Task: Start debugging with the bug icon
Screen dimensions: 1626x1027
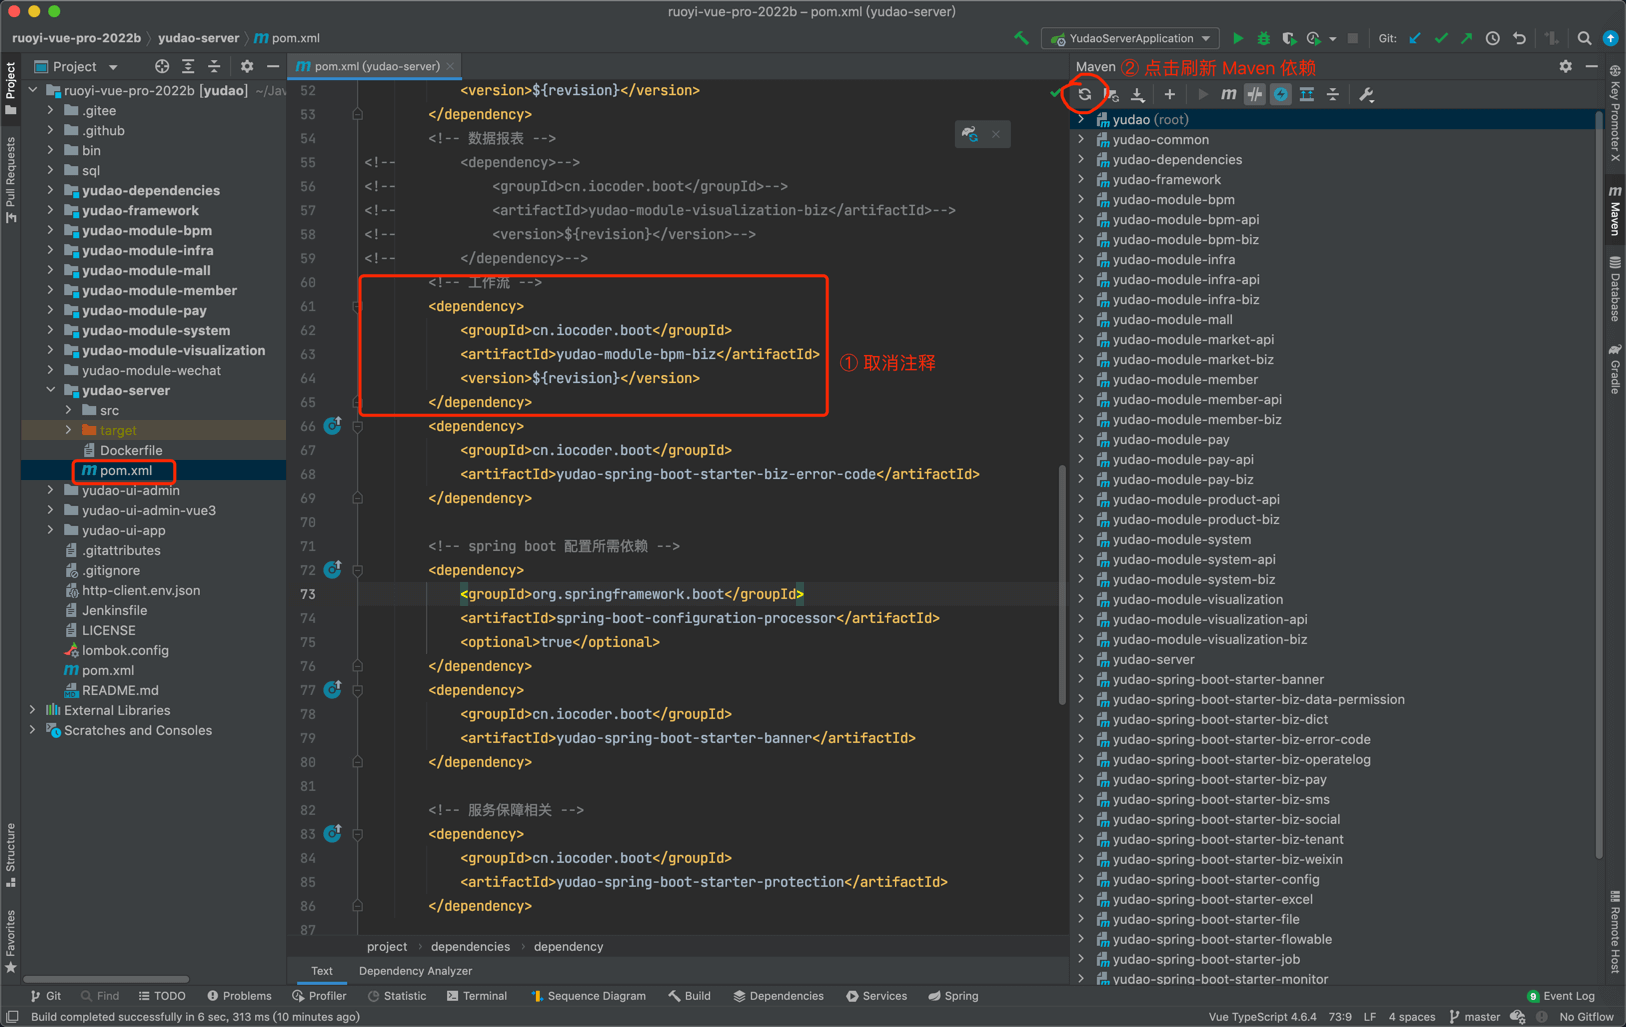Action: [x=1263, y=38]
